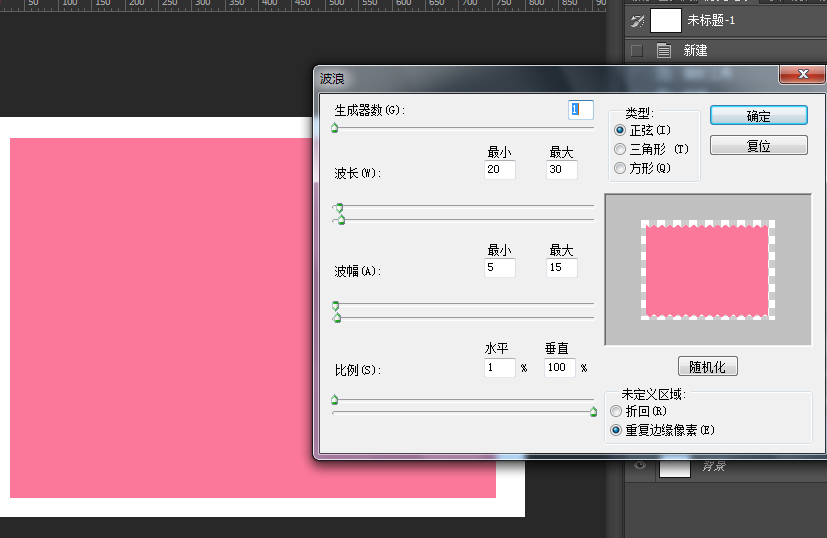Select the 背景 layer name
The width and height of the screenshot is (827, 538).
714,466
